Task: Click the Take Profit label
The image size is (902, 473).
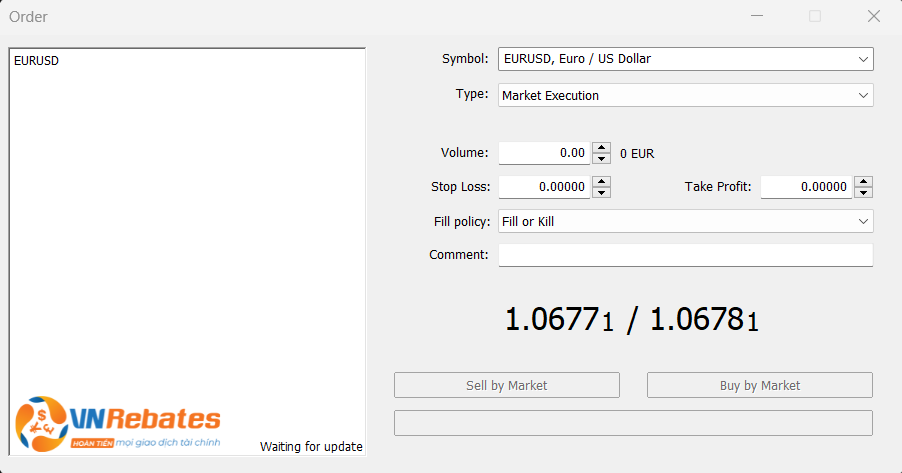Action: click(718, 187)
